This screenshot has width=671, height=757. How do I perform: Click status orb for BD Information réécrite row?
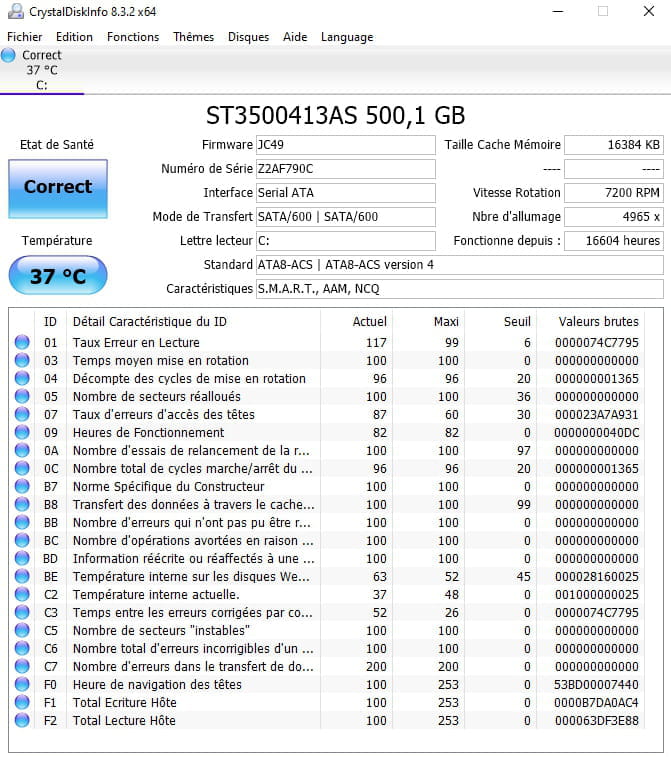[22, 558]
